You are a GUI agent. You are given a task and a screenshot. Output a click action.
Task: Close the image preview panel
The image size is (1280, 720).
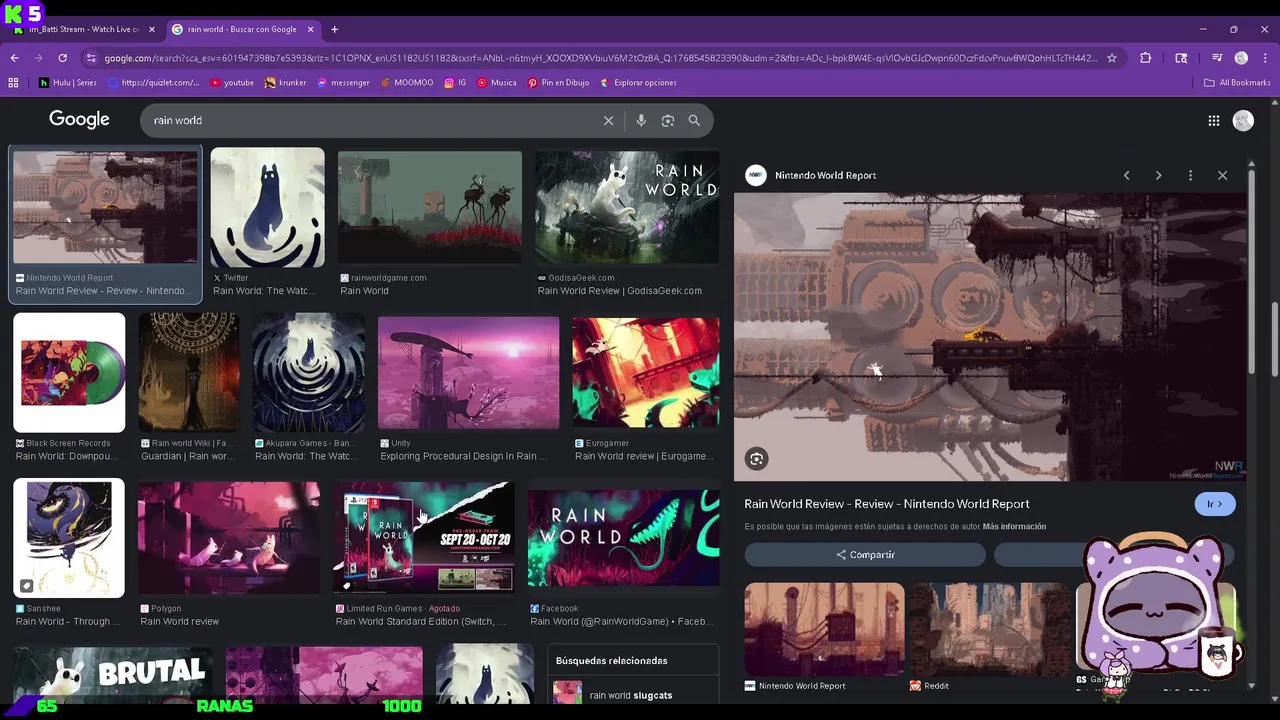point(1222,175)
